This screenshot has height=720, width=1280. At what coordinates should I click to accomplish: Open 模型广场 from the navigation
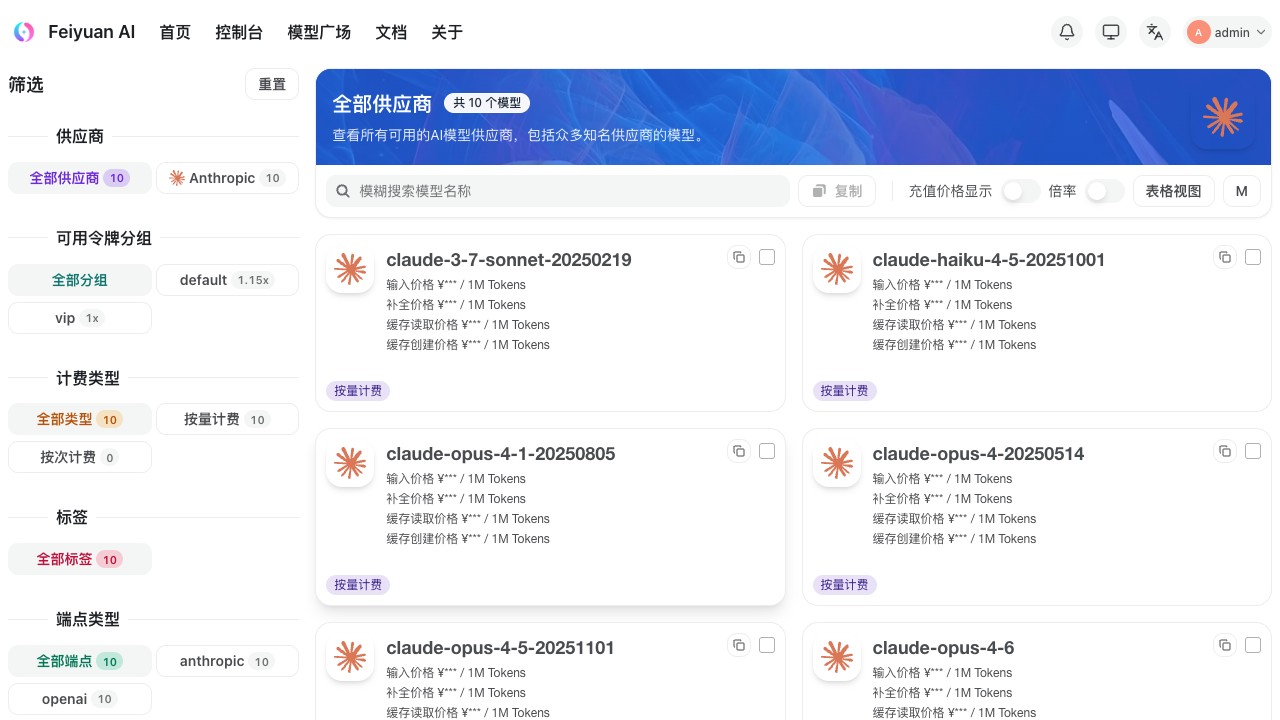[x=319, y=32]
